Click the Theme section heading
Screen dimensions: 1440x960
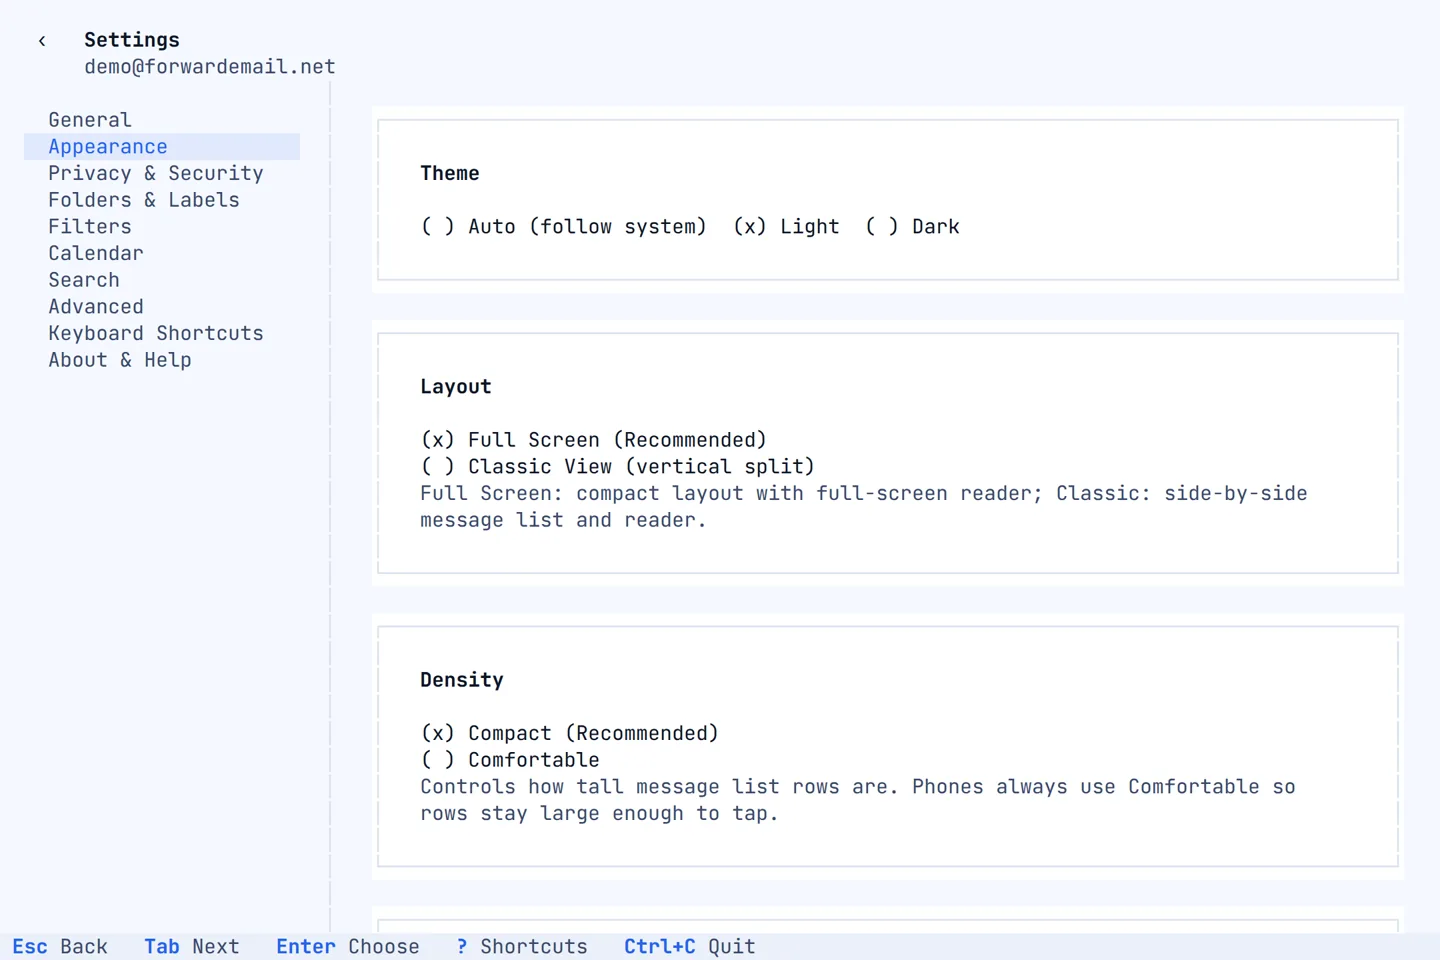pyautogui.click(x=450, y=174)
